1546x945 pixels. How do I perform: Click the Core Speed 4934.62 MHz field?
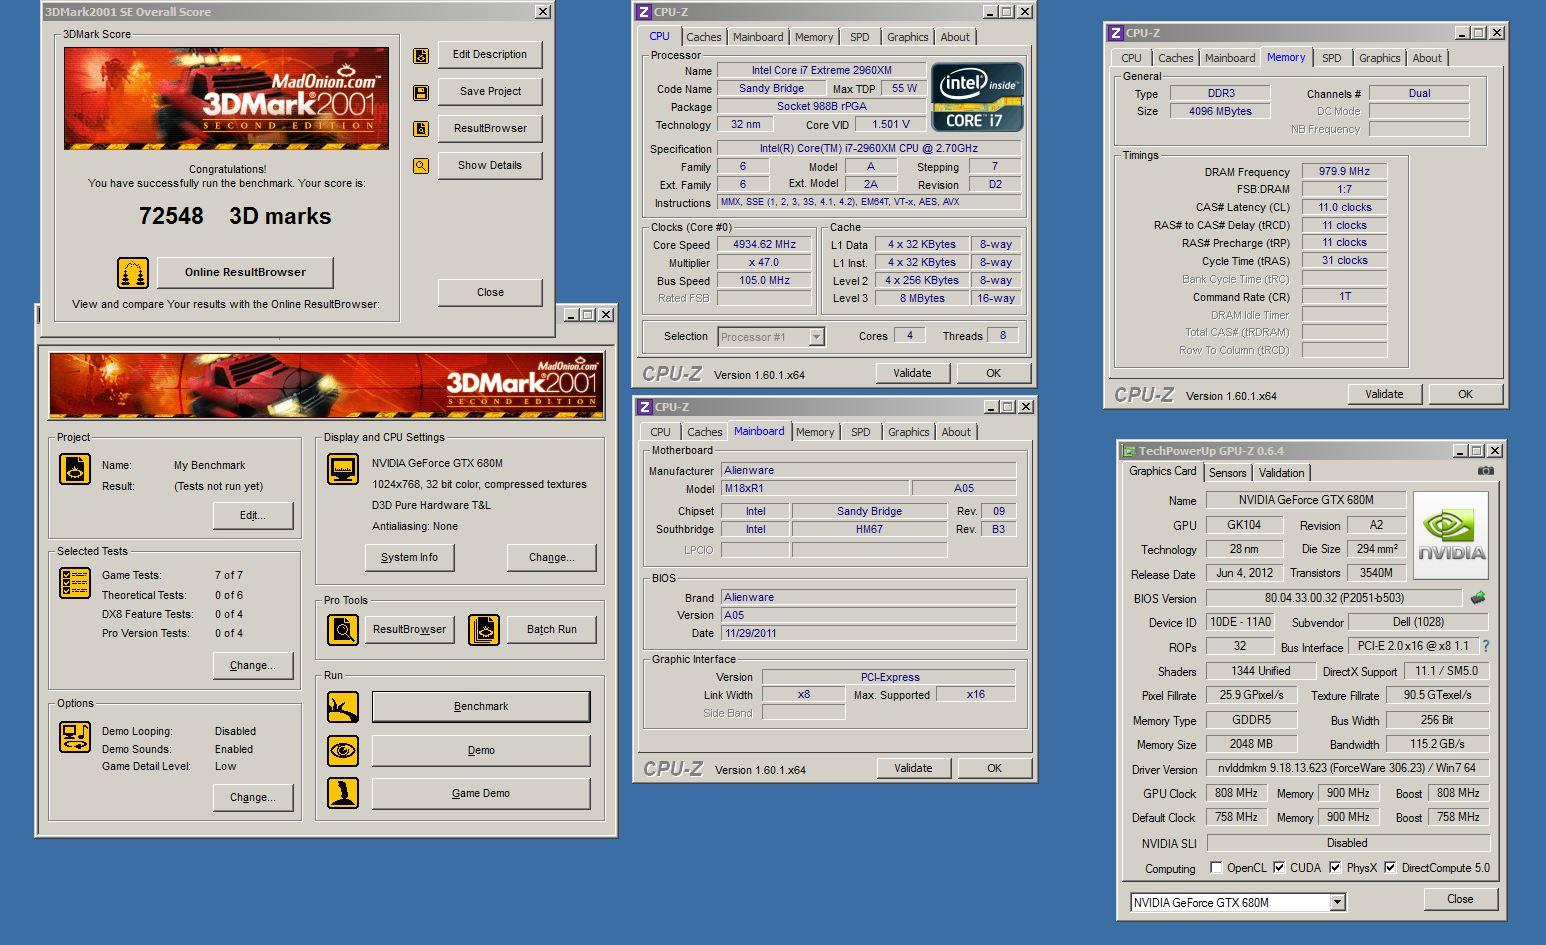coord(765,244)
